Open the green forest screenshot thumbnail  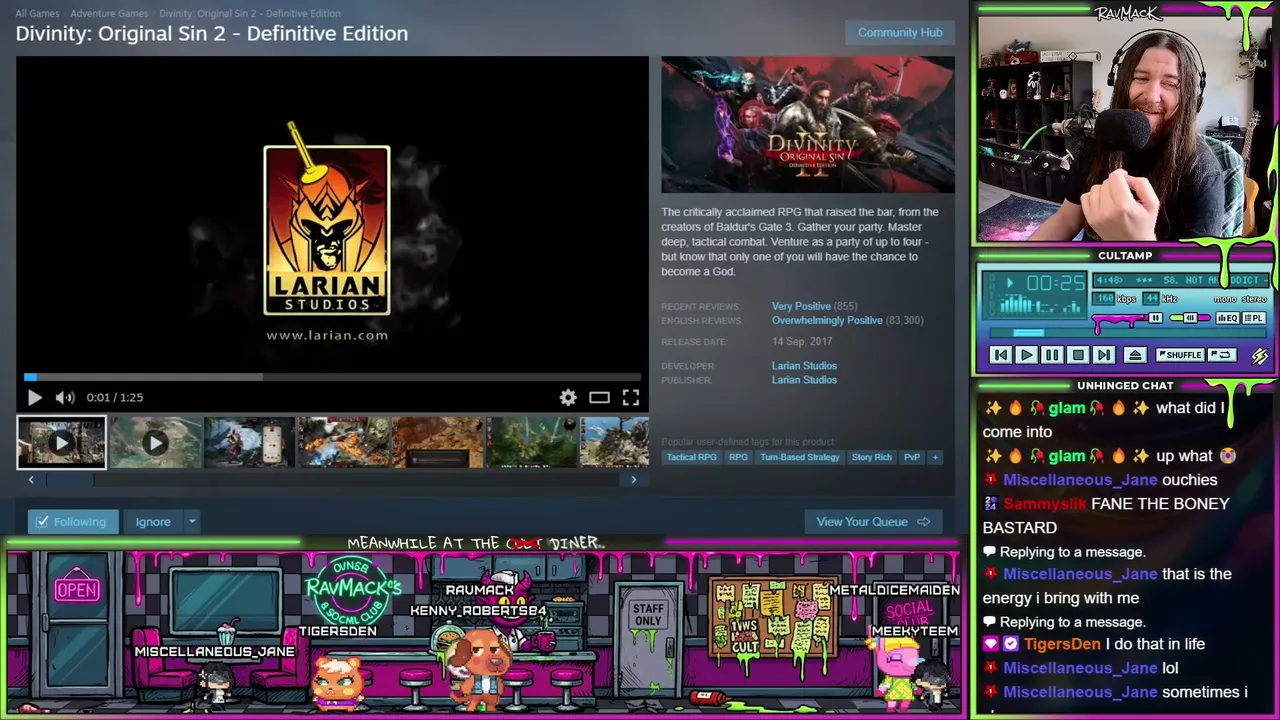pos(531,442)
